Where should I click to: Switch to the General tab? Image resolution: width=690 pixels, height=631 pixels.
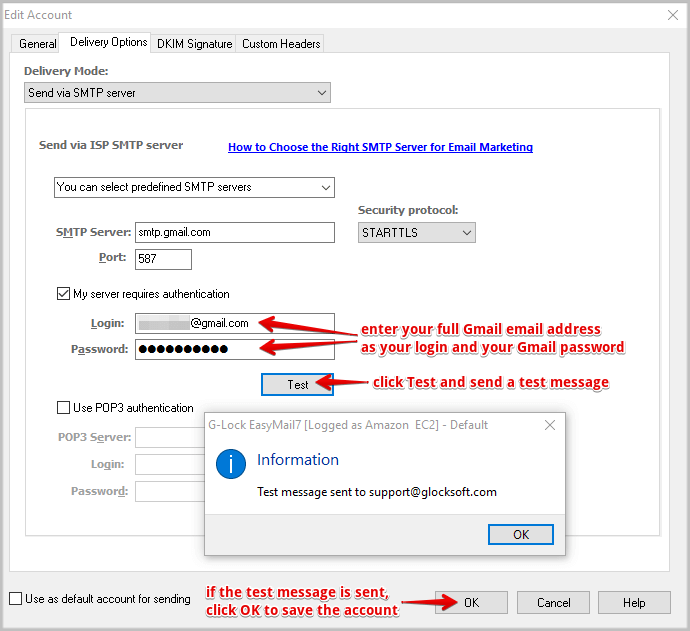pos(37,44)
